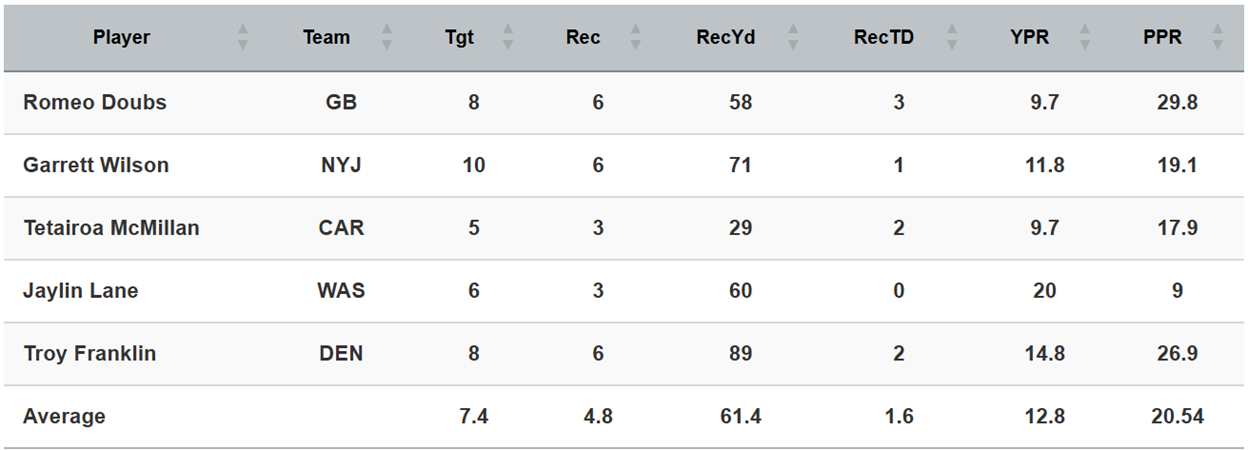Click the sort arrows beside YPR header
1248x450 pixels.
tap(1086, 38)
